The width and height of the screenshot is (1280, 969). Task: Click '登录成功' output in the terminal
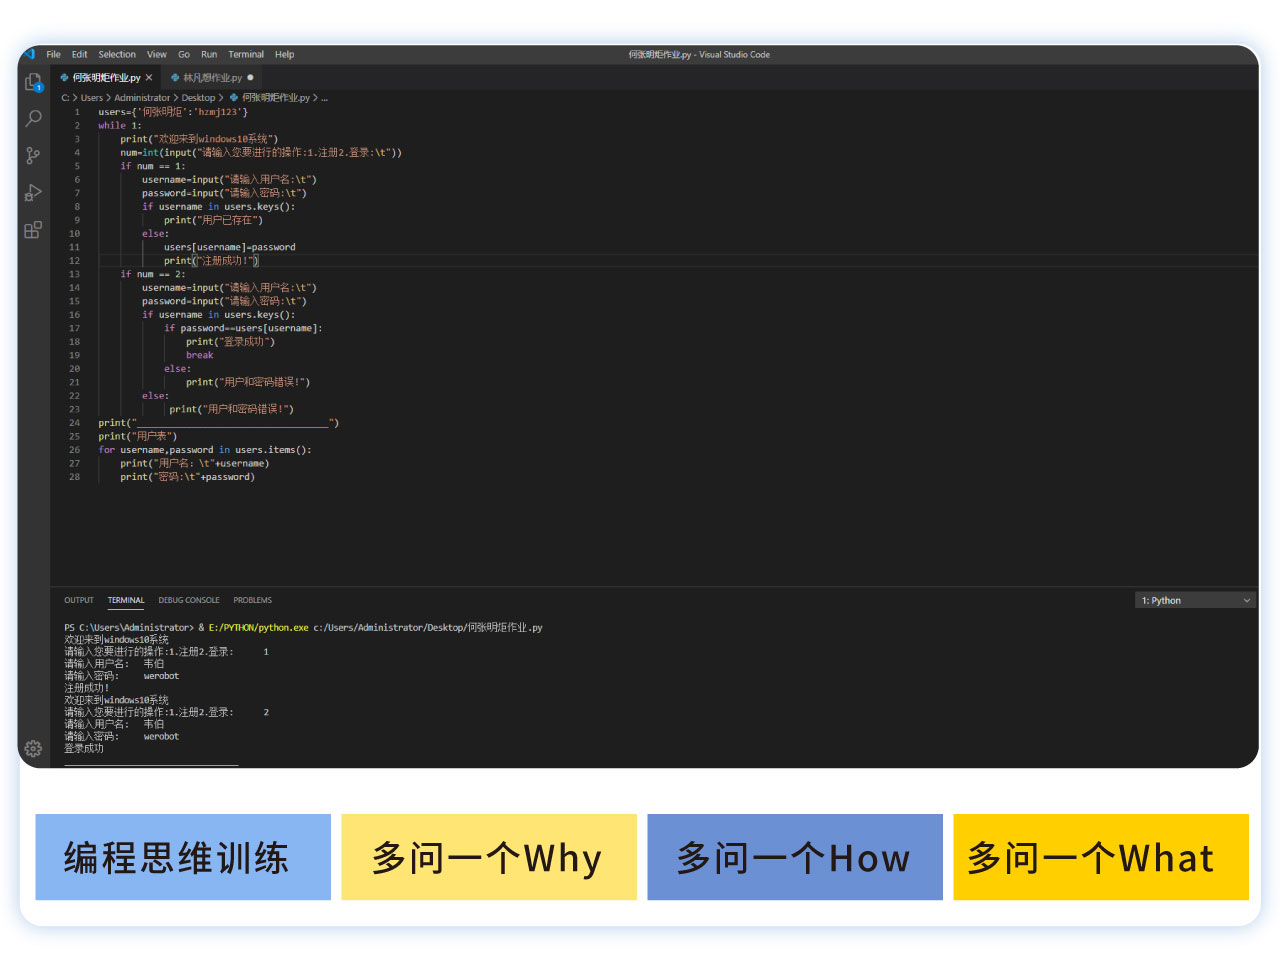pyautogui.click(x=84, y=748)
